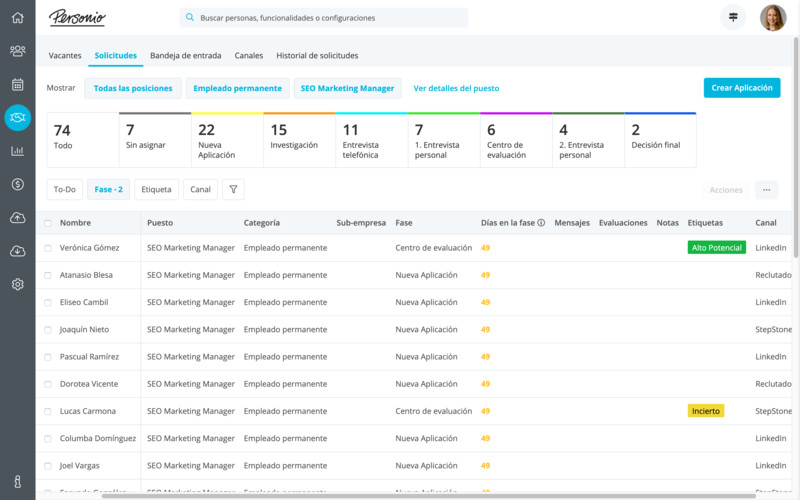The image size is (800, 500).
Task: Click the Crear Aplicación button
Action: (x=741, y=88)
